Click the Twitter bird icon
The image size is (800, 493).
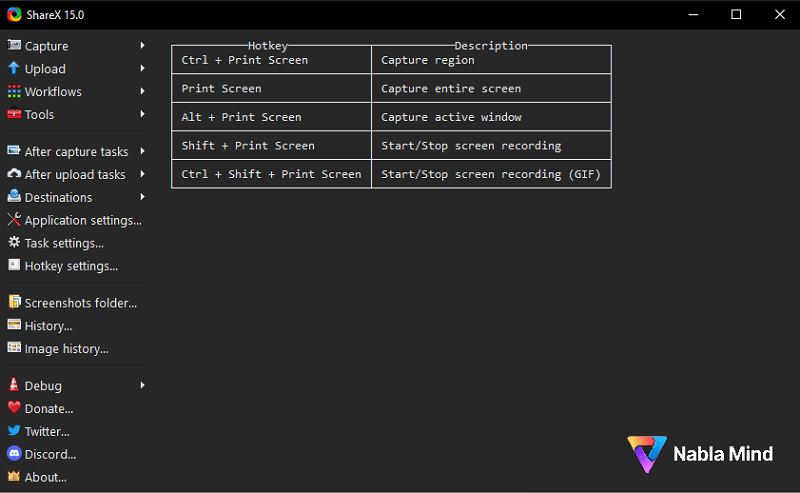coord(14,431)
